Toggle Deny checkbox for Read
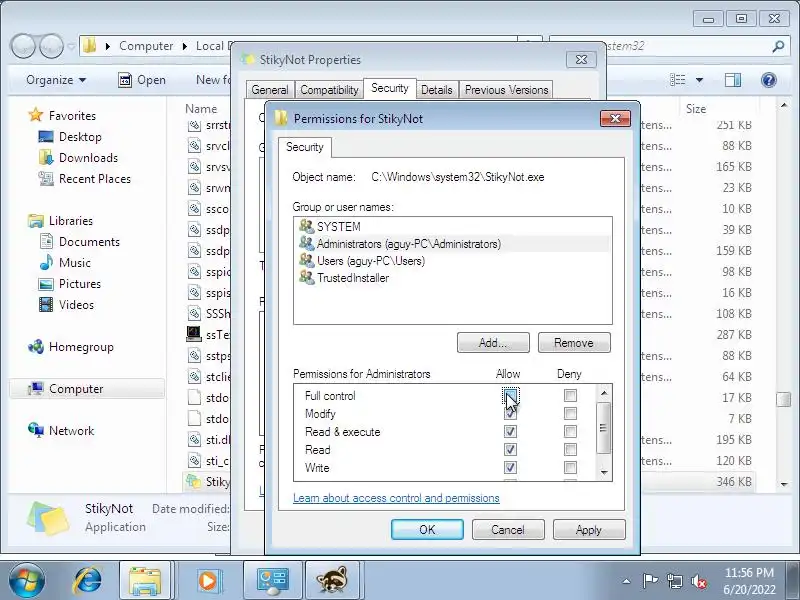Screen dimensions: 800x600 coord(570,449)
